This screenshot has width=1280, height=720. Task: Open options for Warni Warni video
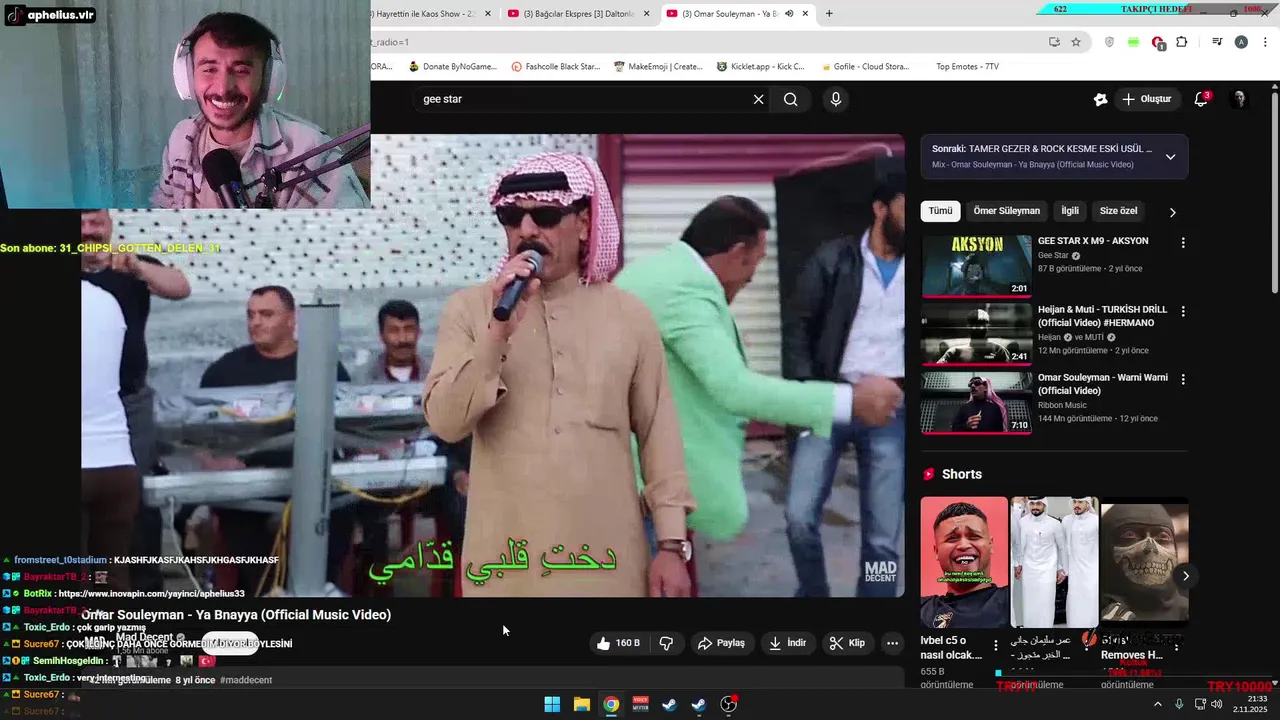coord(1183,379)
